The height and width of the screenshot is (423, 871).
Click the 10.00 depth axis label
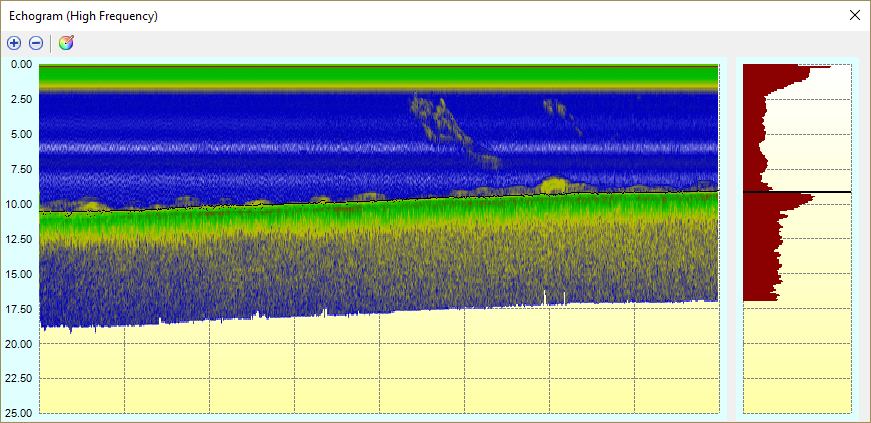click(x=20, y=204)
